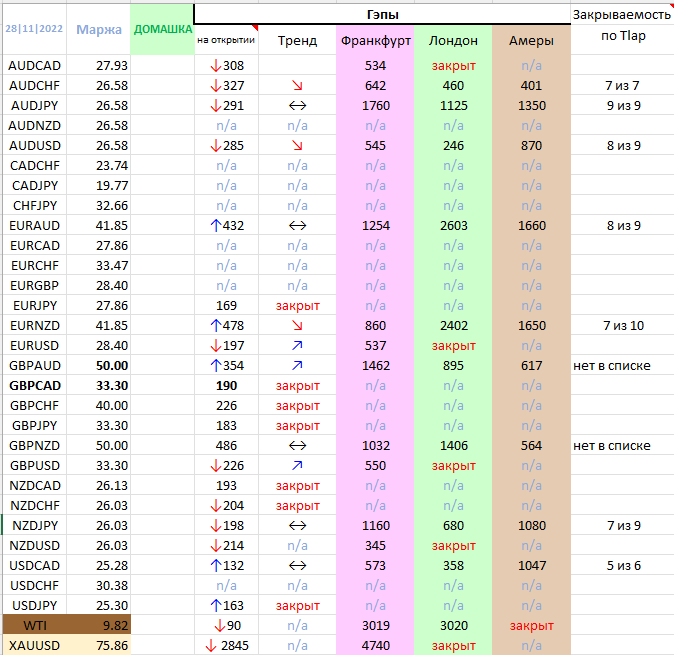Select the USDCHF pair cell
The image size is (674, 655).
[34, 585]
